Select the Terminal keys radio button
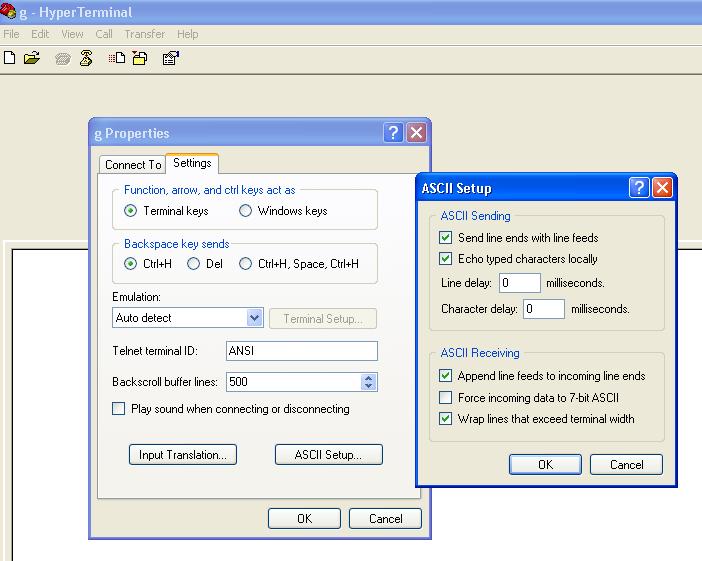 pyautogui.click(x=130, y=210)
